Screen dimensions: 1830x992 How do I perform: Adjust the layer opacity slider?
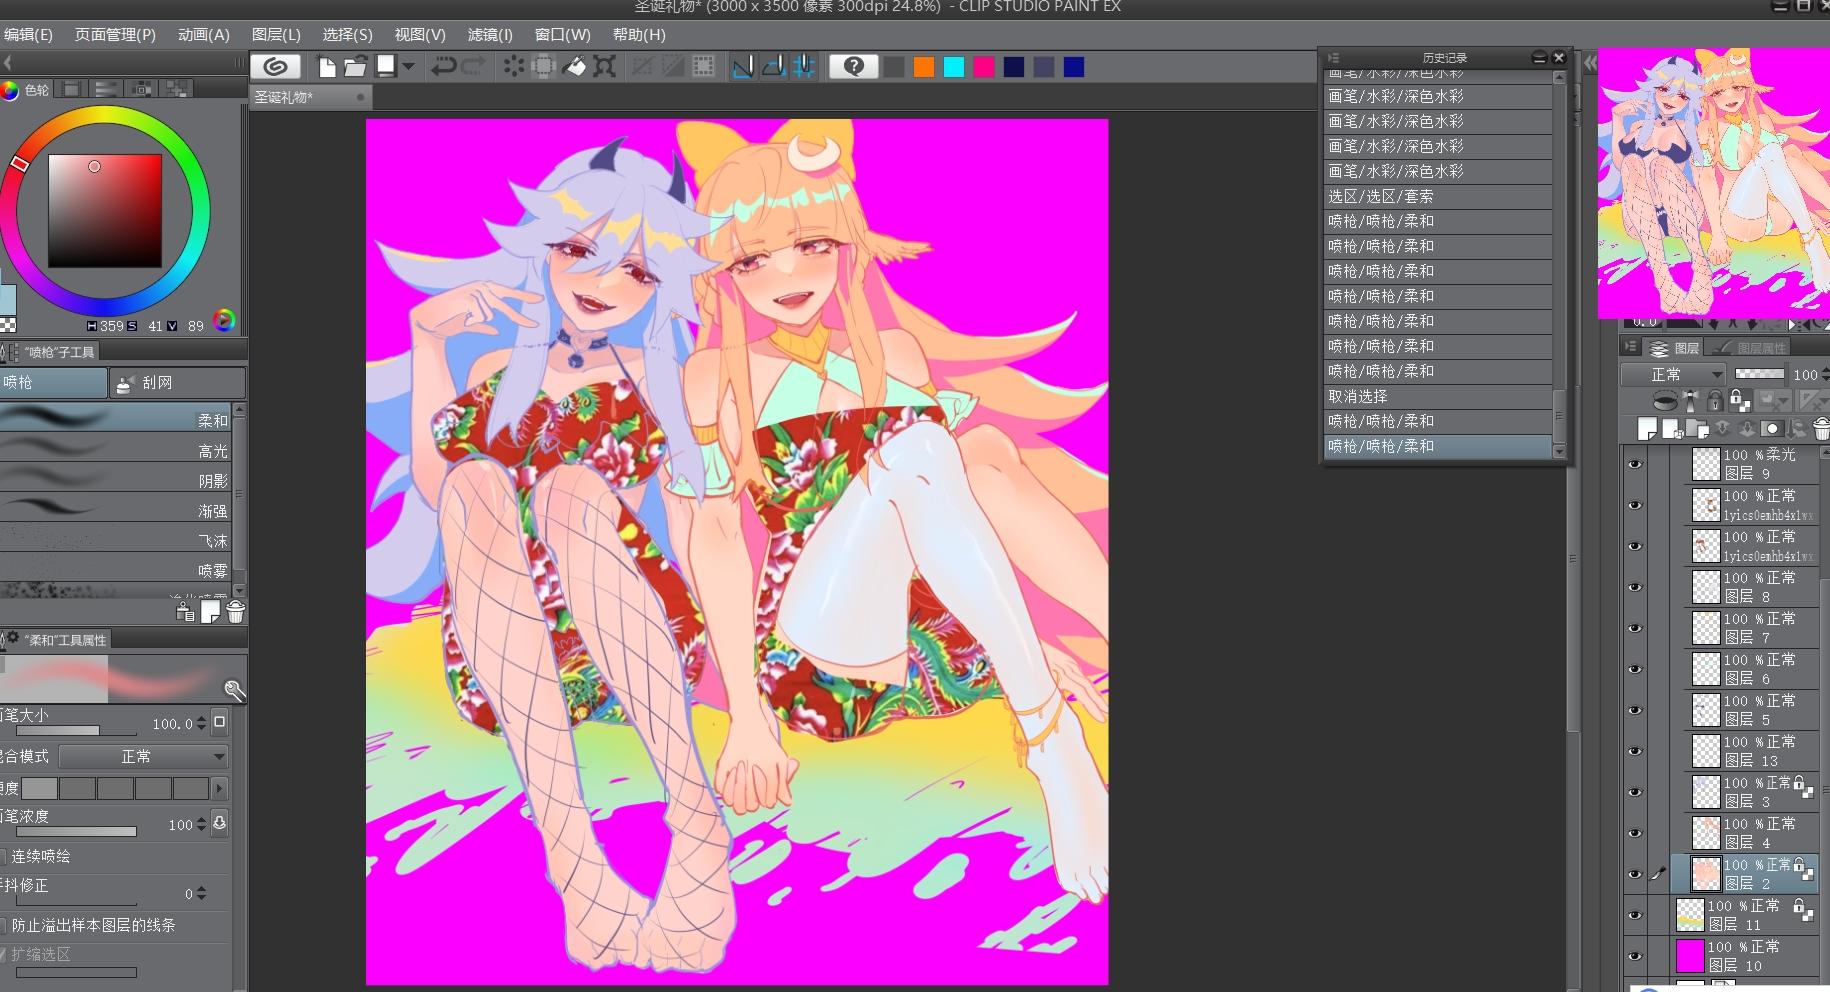point(1759,374)
